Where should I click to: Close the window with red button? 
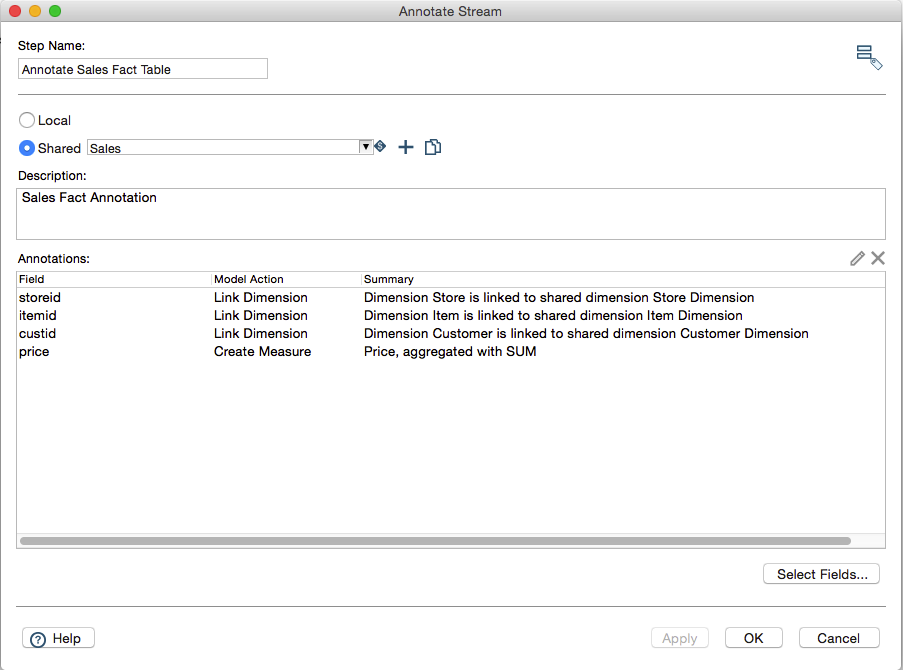15,11
